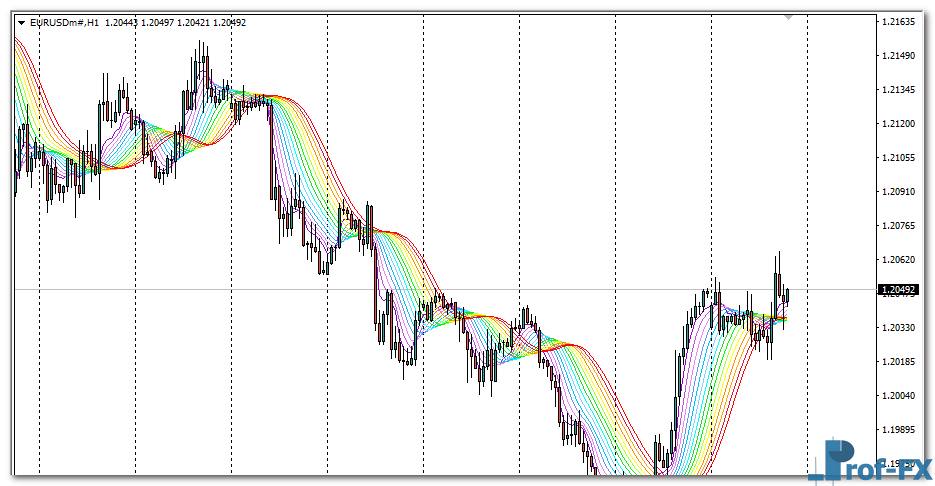Open the dropdown arrow beside EURUSDm#,H1
Viewport: 935px width, 486px height.
(x=22, y=22)
